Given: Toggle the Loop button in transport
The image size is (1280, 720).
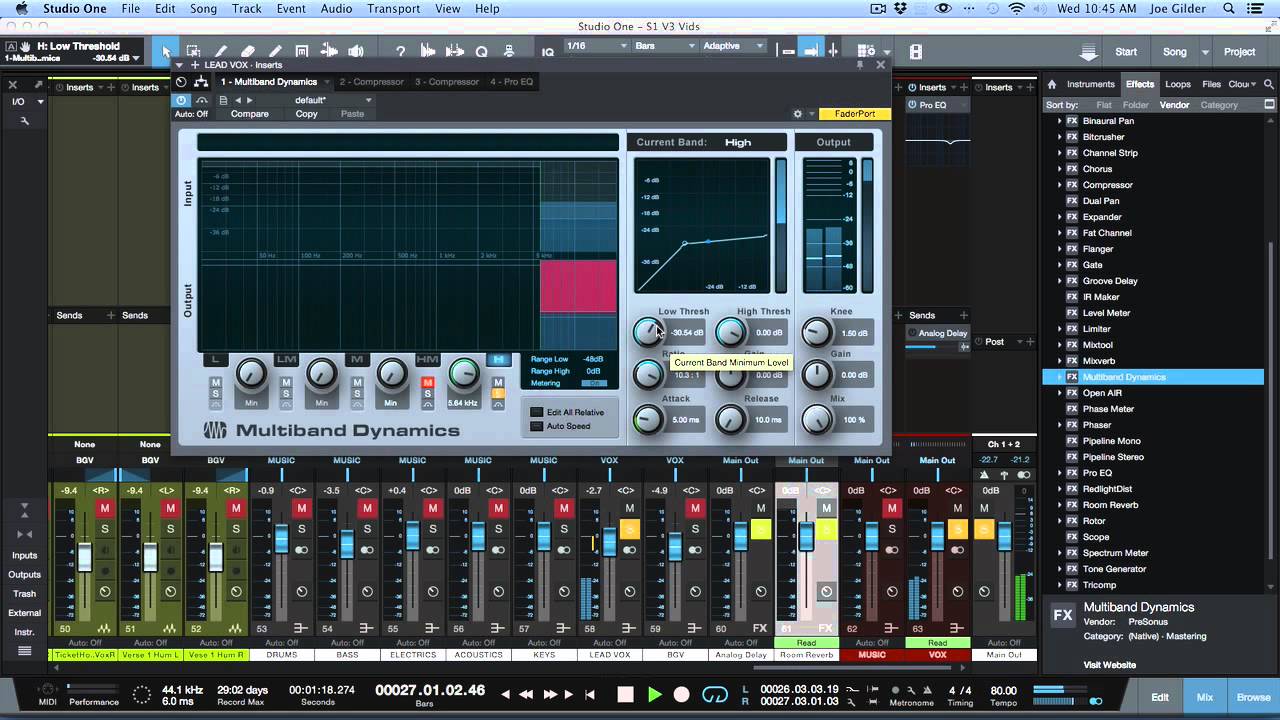Looking at the screenshot, I should click(x=715, y=694).
